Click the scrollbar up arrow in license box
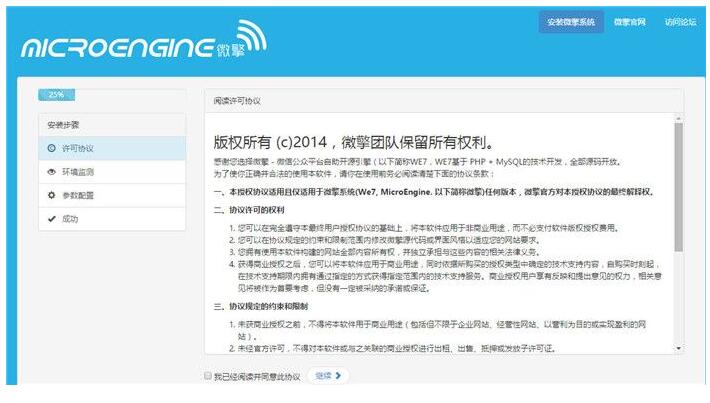 tap(678, 119)
